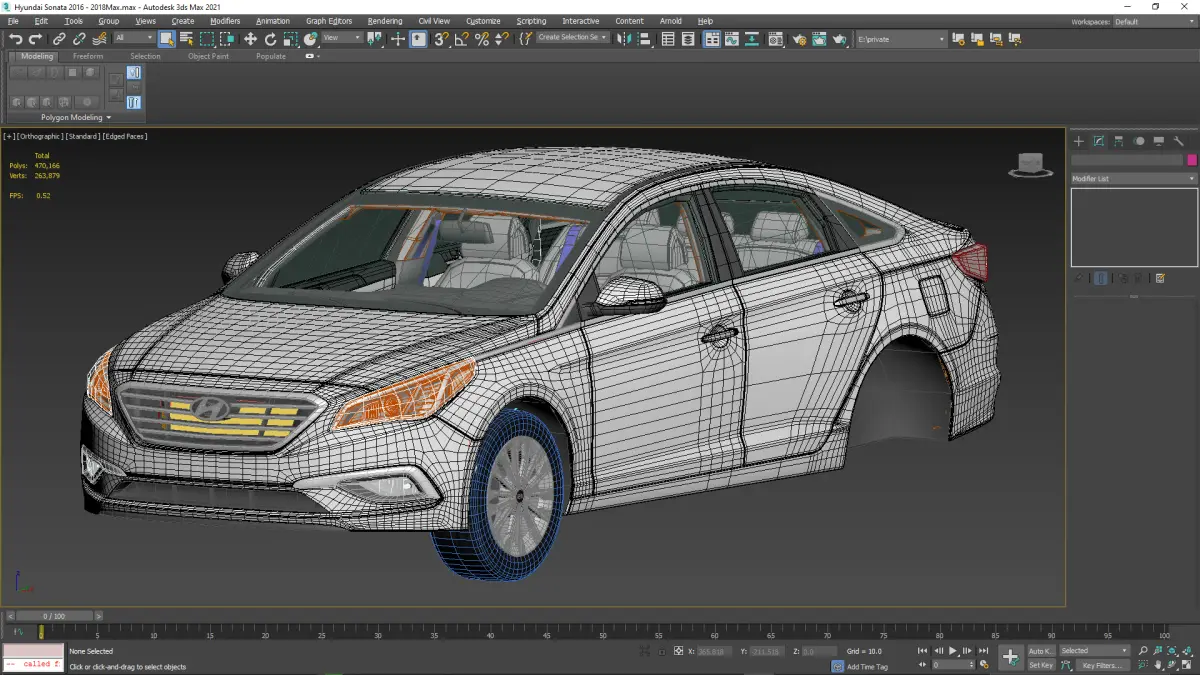
Task: Open the selection filter All dropdown
Action: pyautogui.click(x=133, y=38)
